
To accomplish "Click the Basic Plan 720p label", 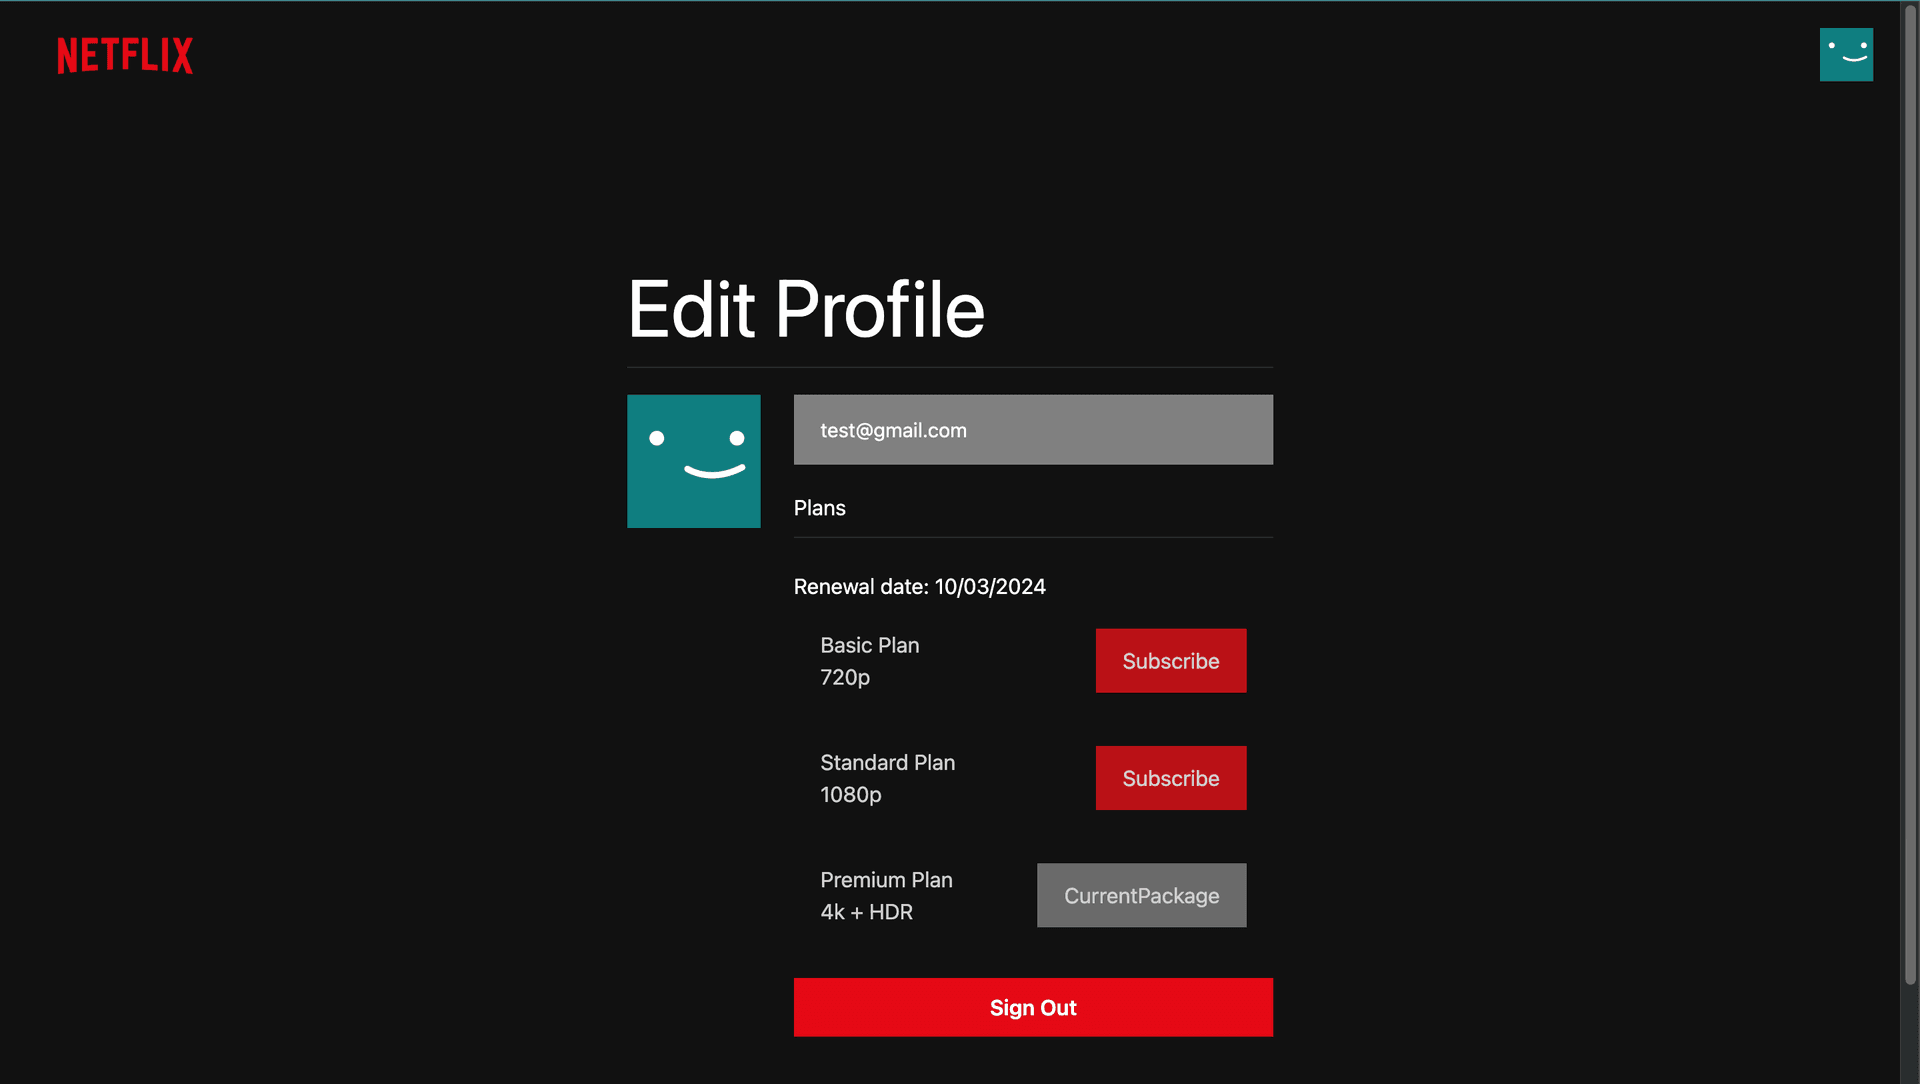I will 869,660.
